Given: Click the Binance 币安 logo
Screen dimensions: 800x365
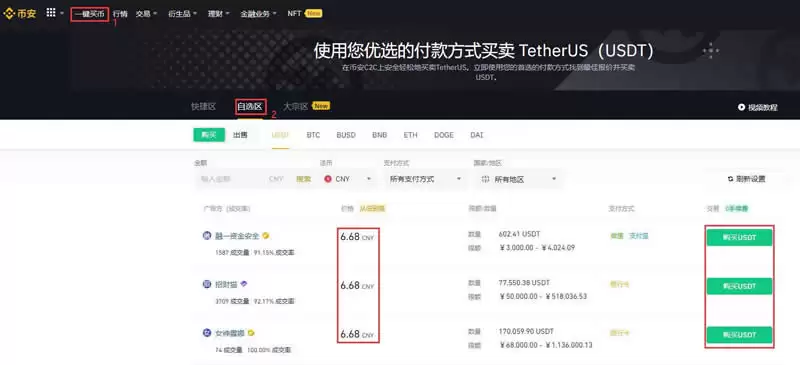Looking at the screenshot, I should click(x=19, y=14).
